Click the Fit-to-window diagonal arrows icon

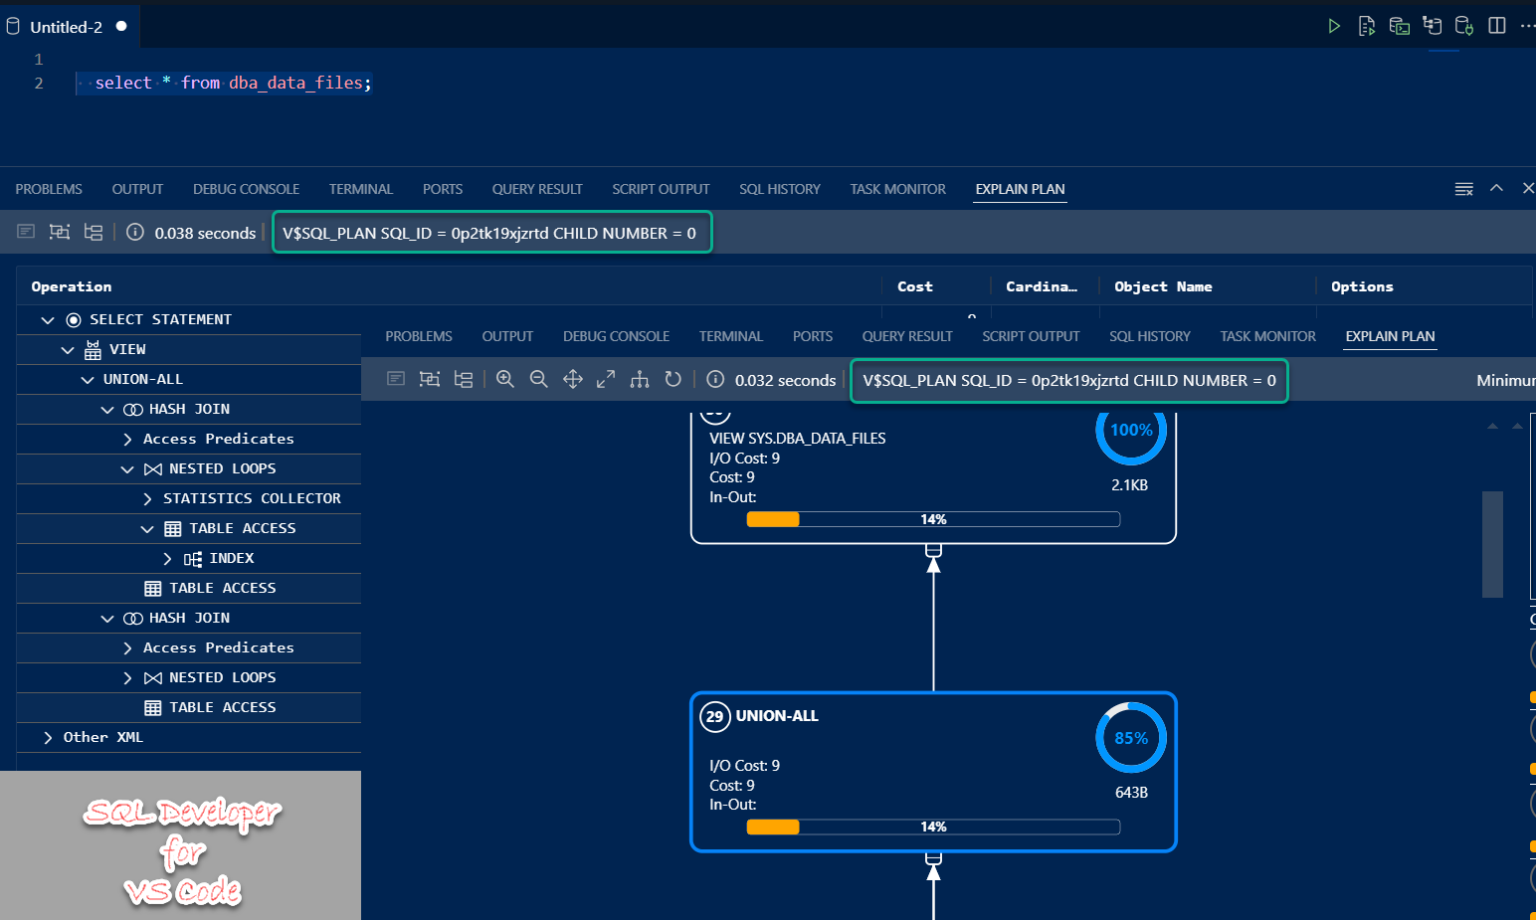pos(604,380)
